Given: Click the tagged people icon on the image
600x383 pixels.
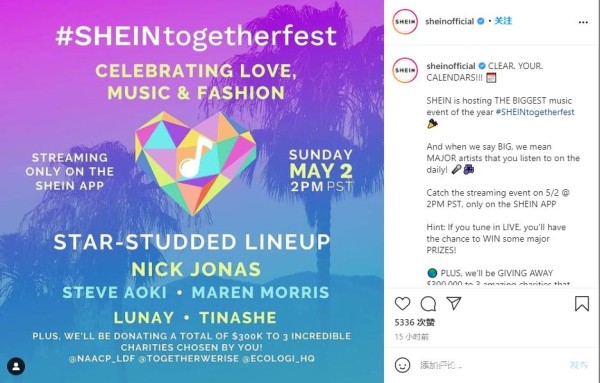Looking at the screenshot, I should pos(16,366).
